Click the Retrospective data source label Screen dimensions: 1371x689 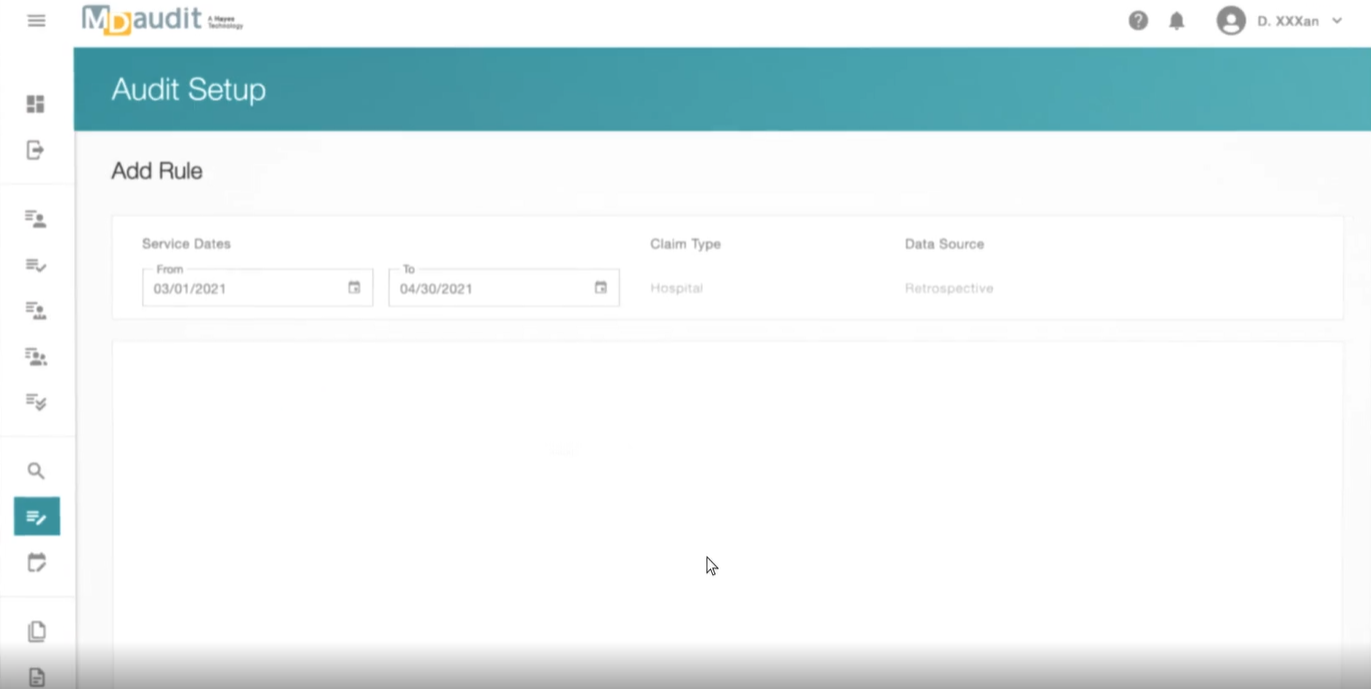click(x=949, y=288)
